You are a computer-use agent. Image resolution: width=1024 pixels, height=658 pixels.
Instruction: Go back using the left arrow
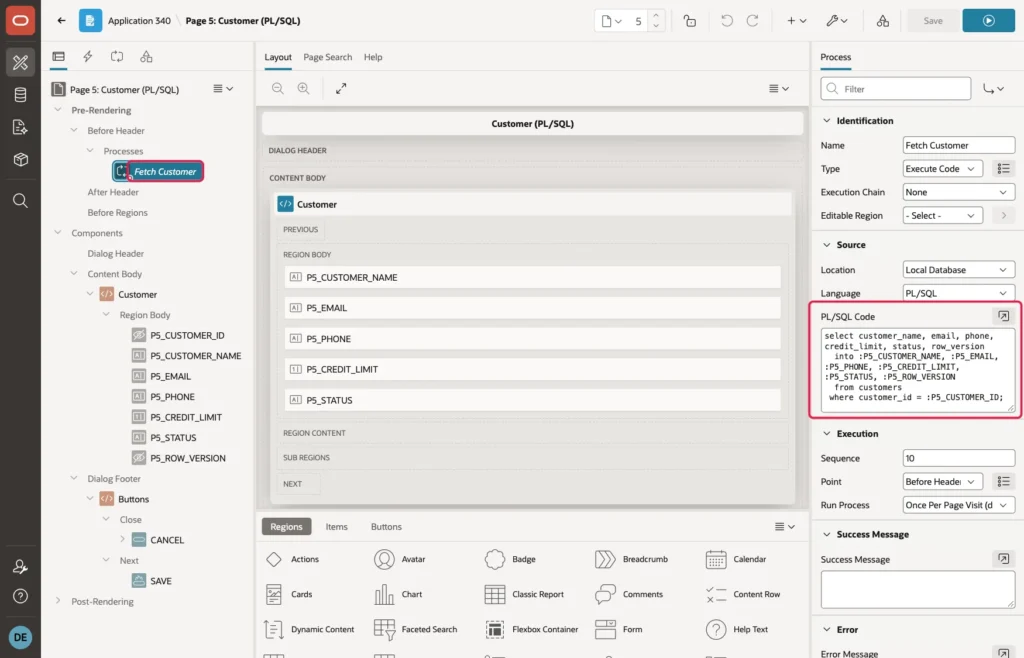coord(61,20)
